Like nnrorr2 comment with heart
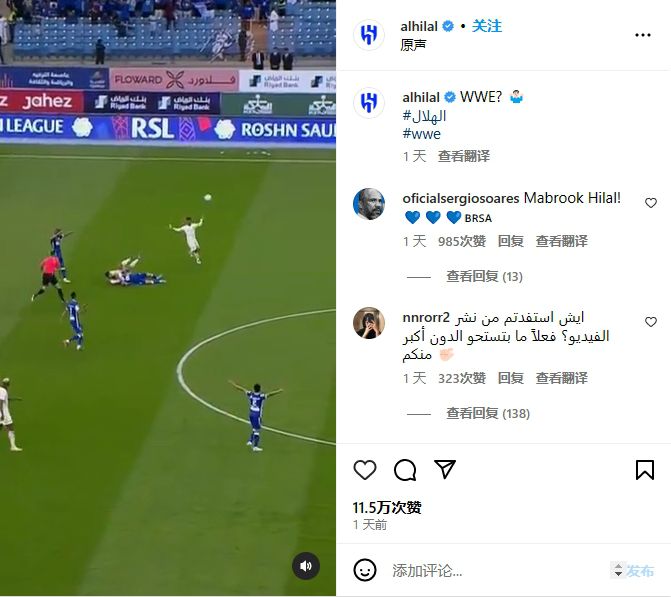 pyautogui.click(x=650, y=322)
